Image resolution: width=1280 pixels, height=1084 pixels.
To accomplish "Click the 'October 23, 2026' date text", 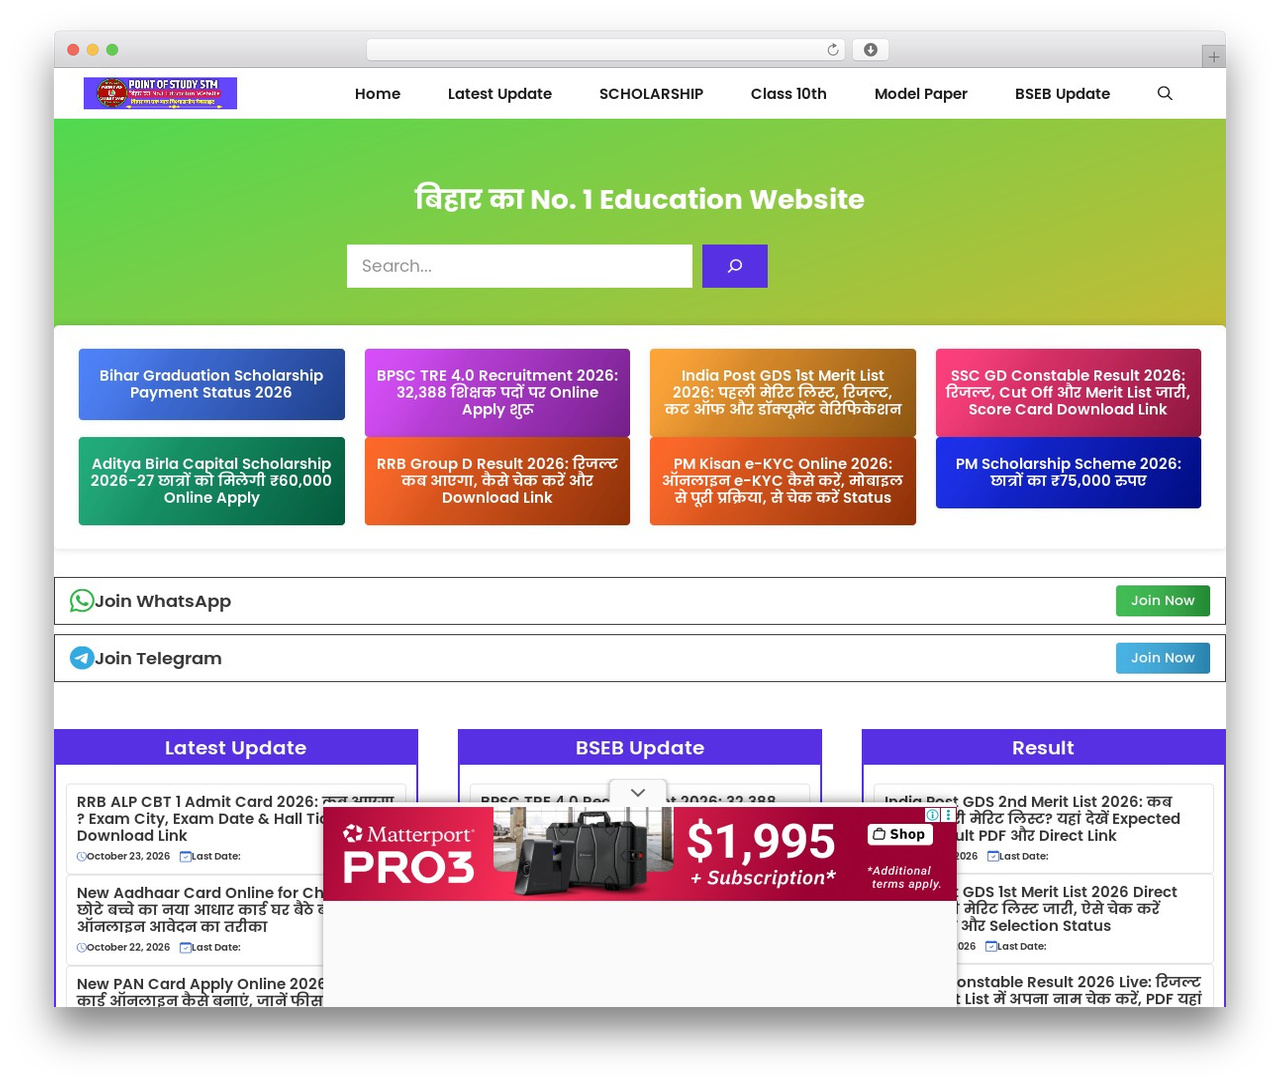I will 128,856.
